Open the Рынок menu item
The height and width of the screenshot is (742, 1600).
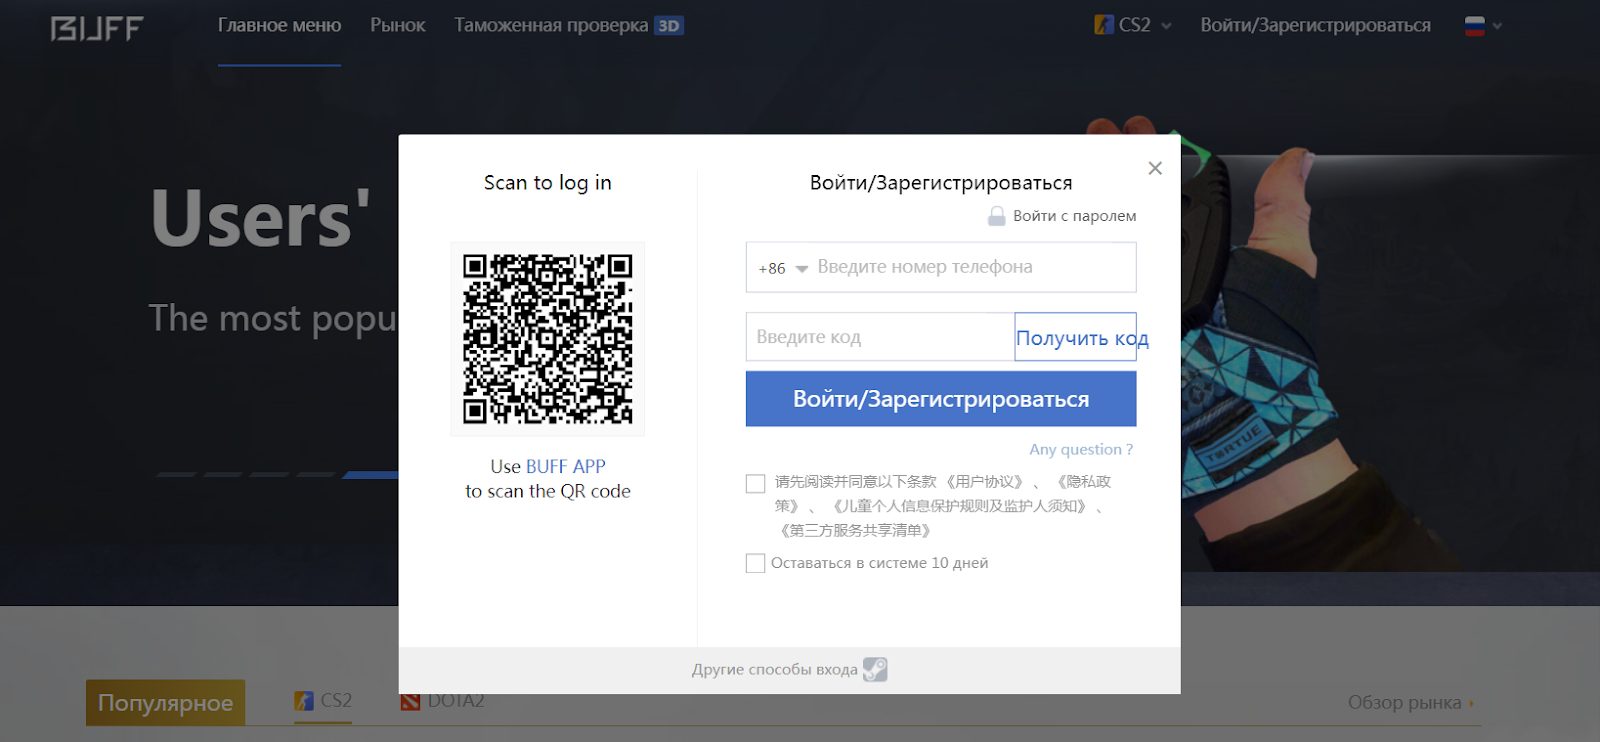click(397, 25)
